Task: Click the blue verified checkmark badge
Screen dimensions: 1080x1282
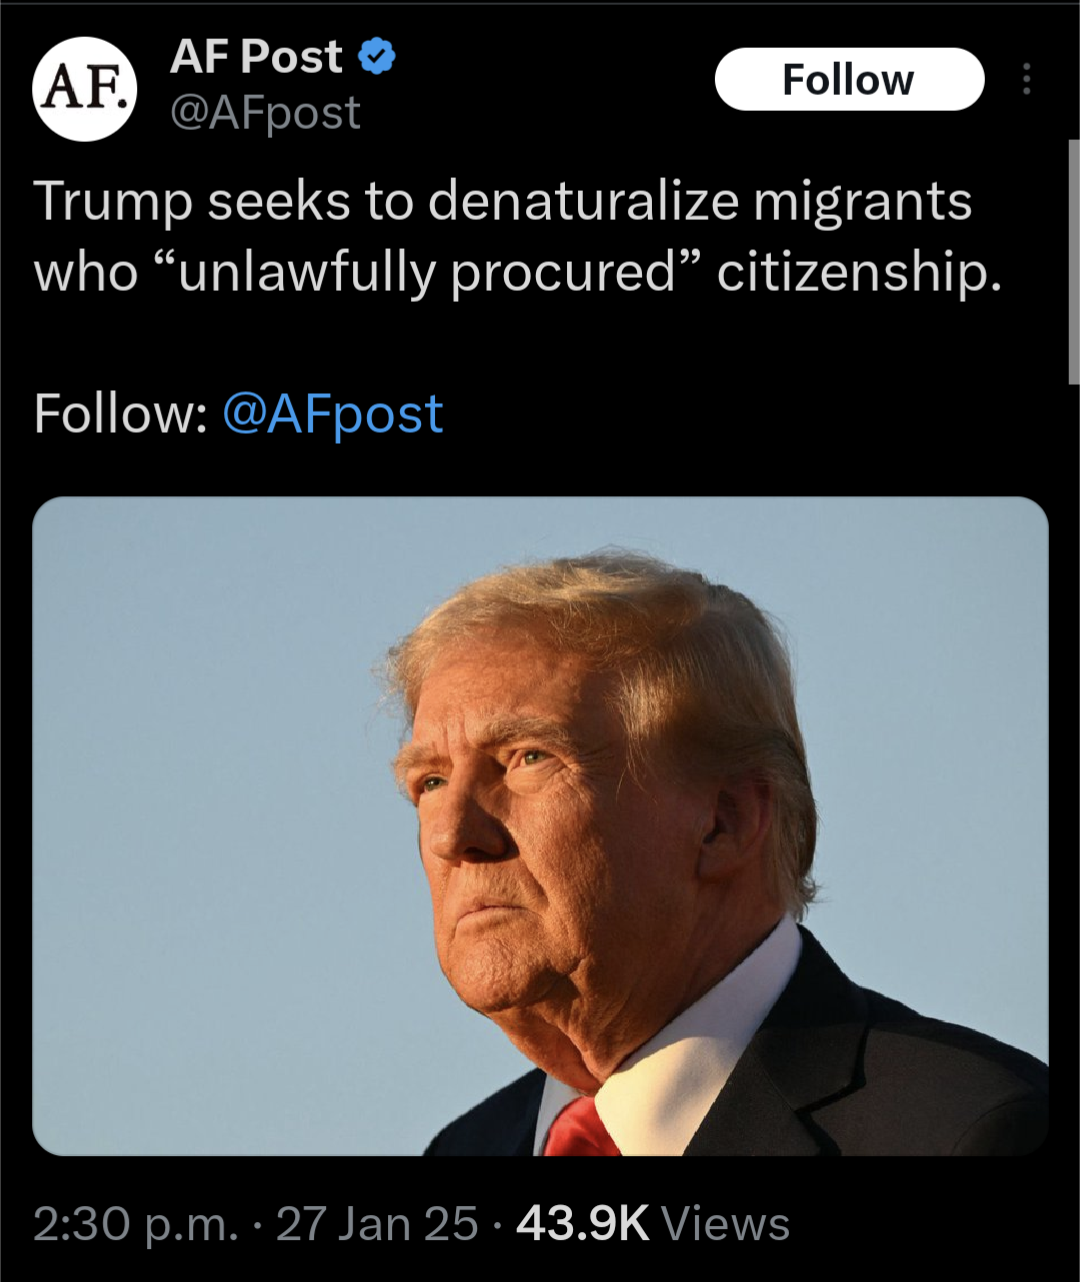Action: (x=377, y=57)
